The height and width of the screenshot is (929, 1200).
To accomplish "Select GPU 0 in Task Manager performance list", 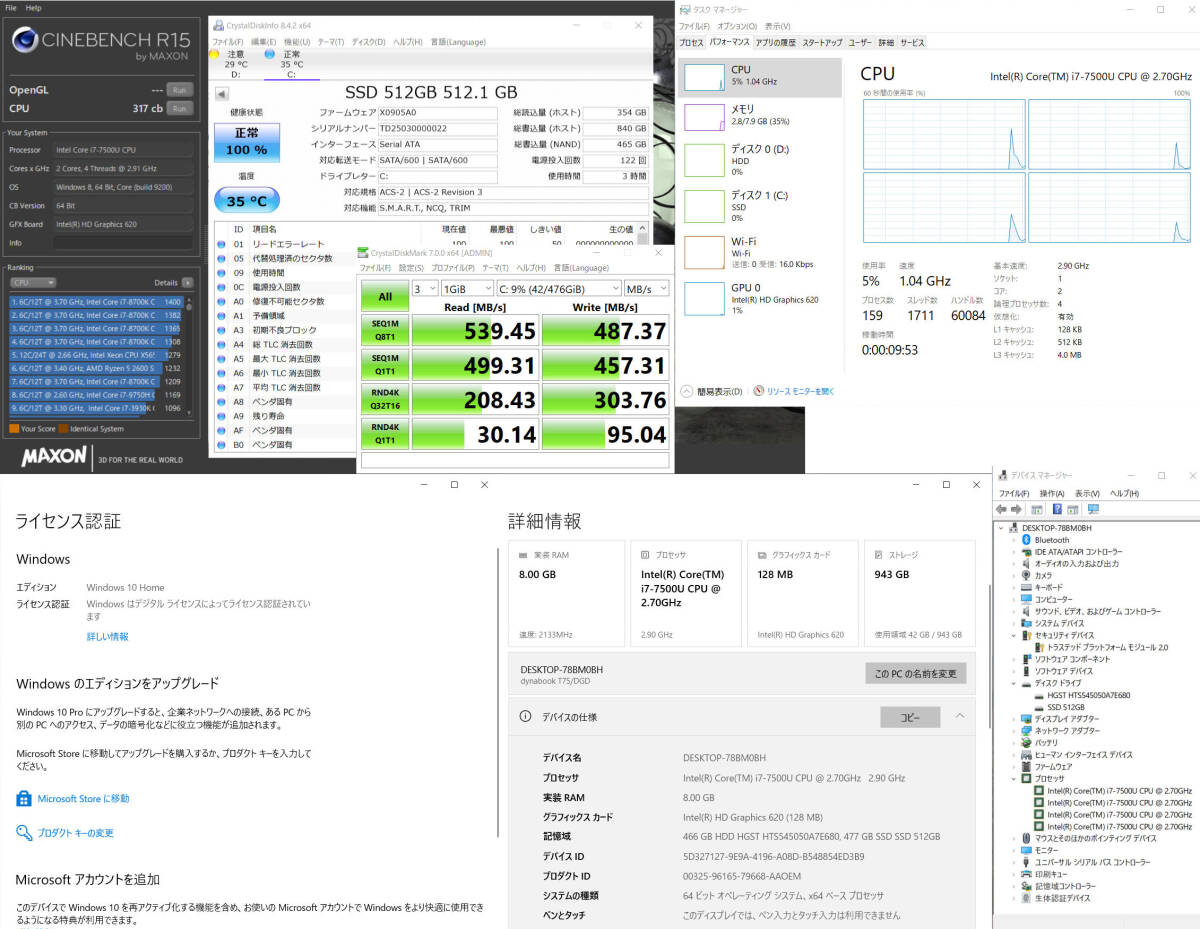I will pos(758,299).
